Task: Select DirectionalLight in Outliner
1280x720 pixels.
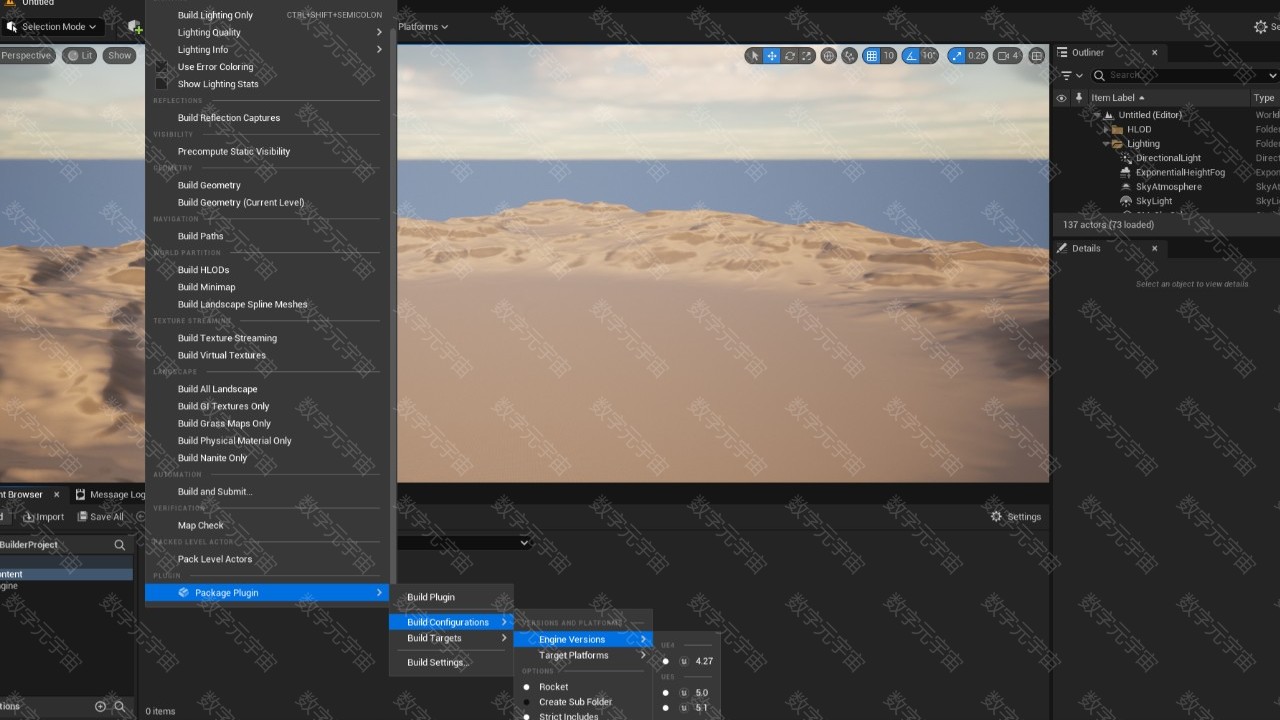Action: [1168, 158]
